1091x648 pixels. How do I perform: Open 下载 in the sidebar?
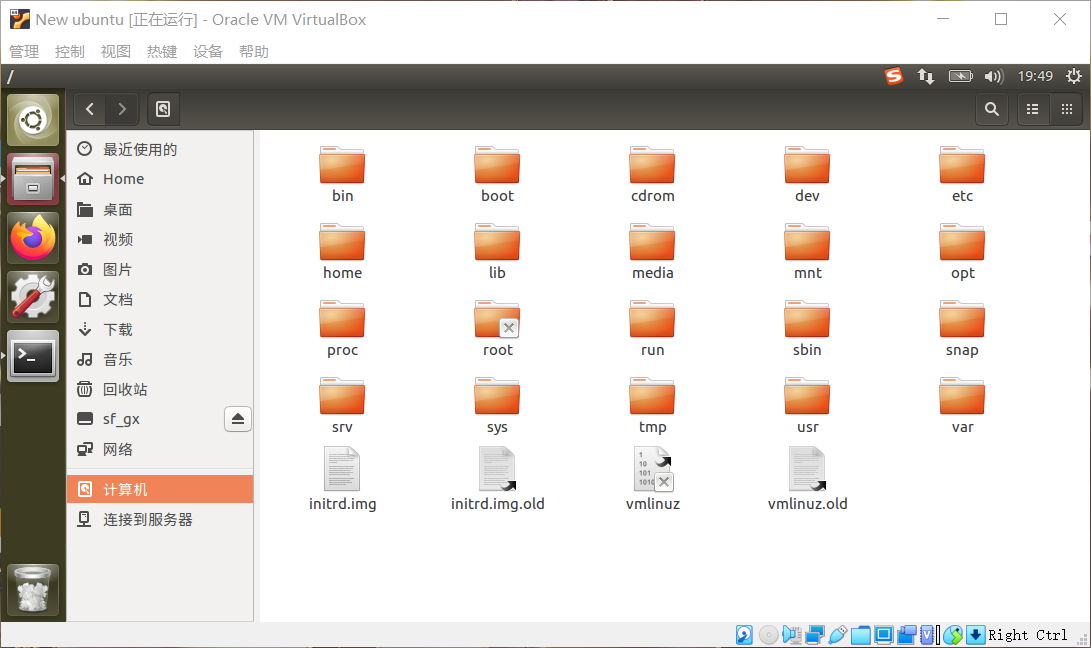coord(160,329)
